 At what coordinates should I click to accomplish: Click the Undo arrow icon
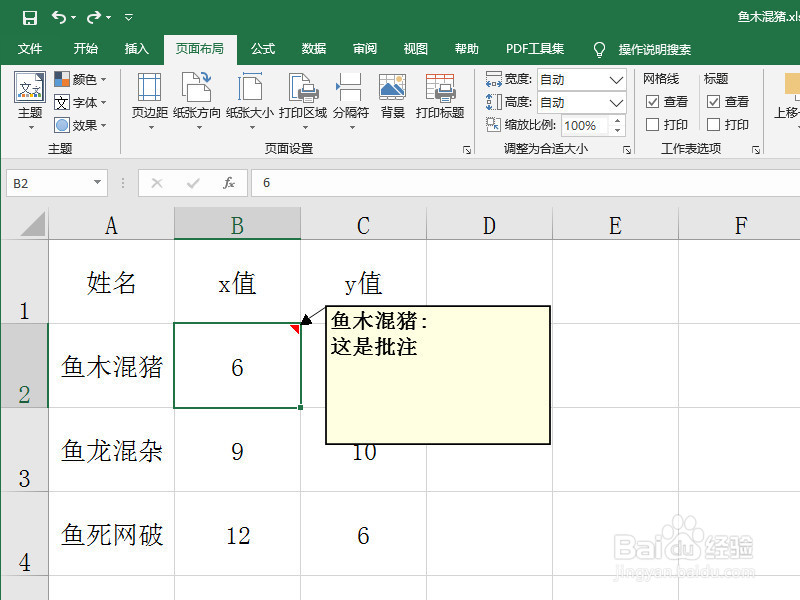59,18
